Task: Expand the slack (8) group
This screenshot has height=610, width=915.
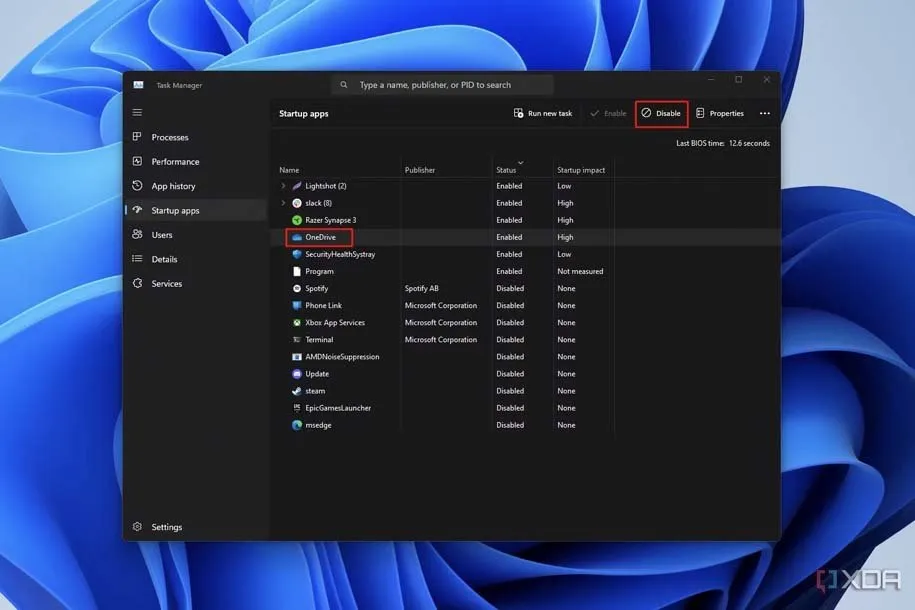Action: [x=283, y=203]
